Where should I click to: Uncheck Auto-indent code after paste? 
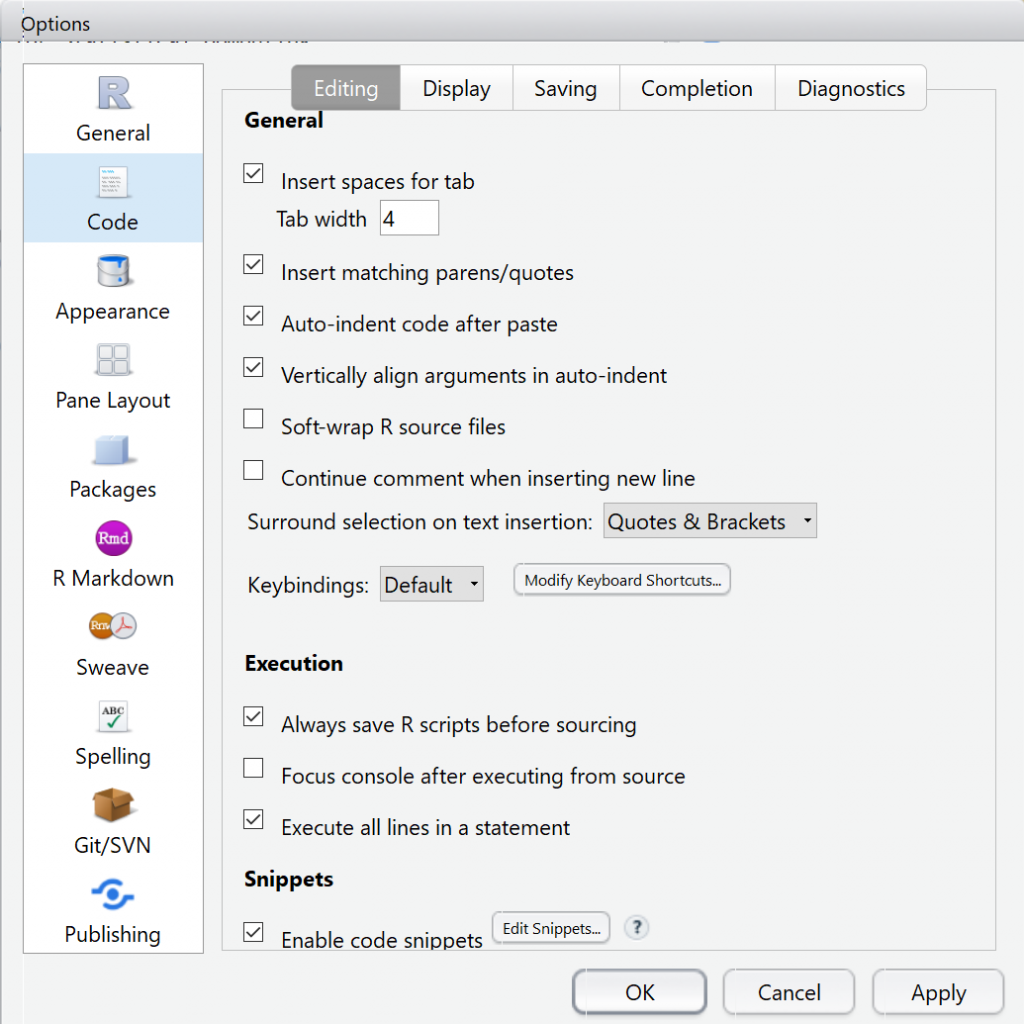253,316
